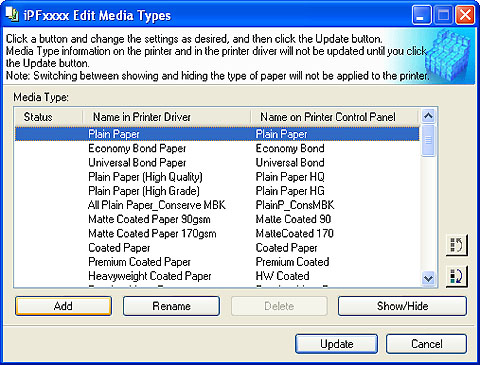480x365 pixels.
Task: Minimize the Edit Media Types window
Action: pyautogui.click(x=421, y=15)
